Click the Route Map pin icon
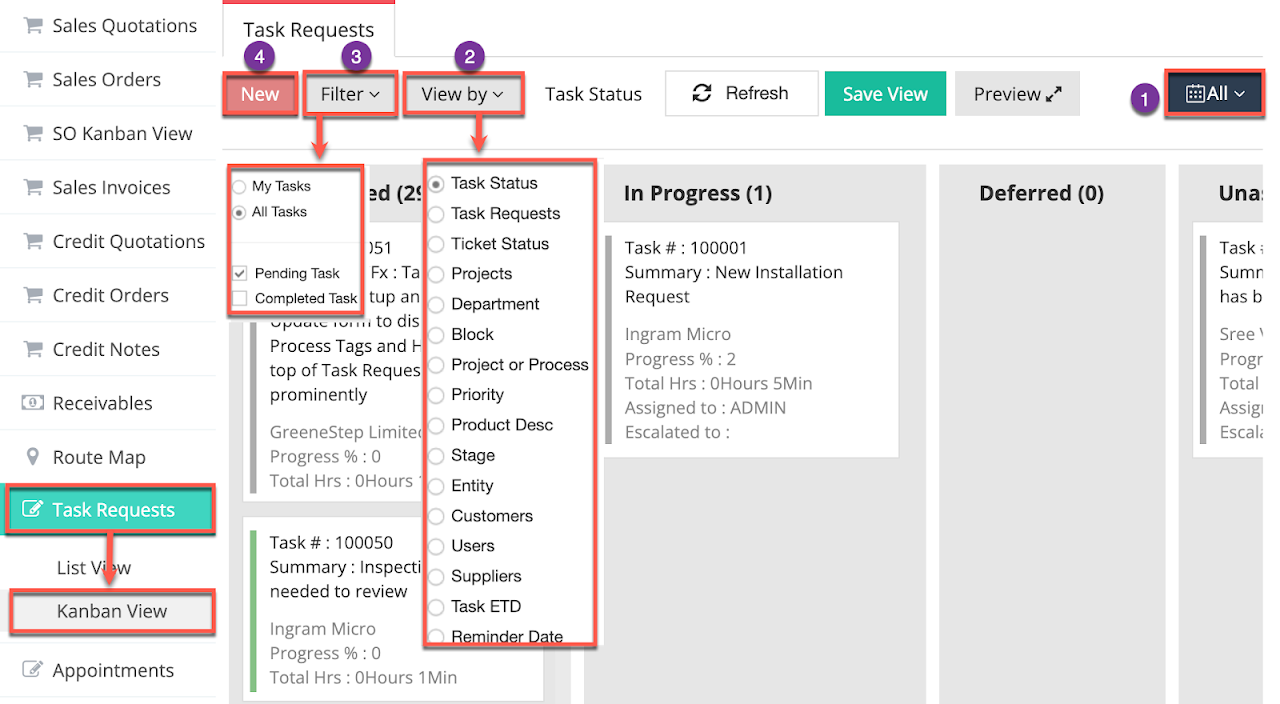Viewport: 1280px width, 704px height. coord(33,457)
